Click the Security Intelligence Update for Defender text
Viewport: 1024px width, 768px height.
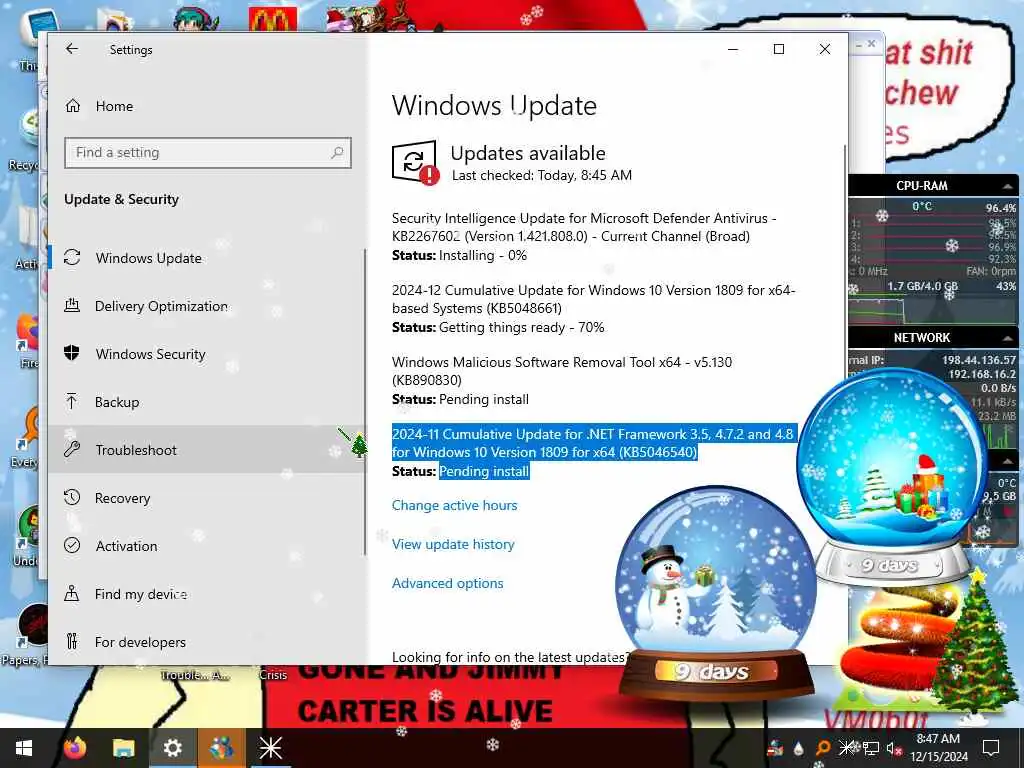point(584,227)
